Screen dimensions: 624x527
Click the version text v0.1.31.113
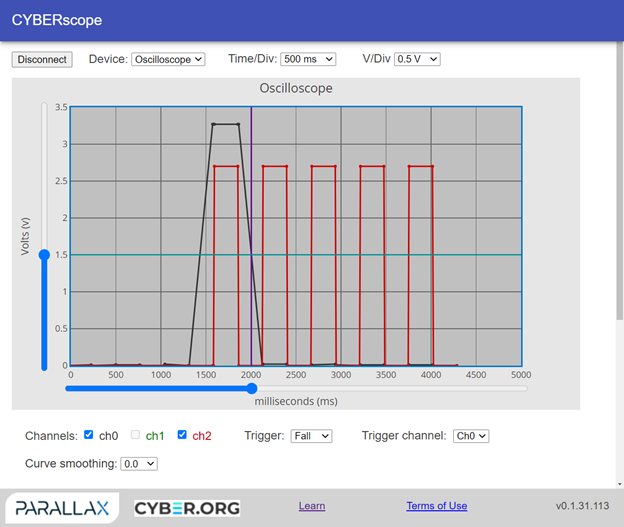(582, 506)
